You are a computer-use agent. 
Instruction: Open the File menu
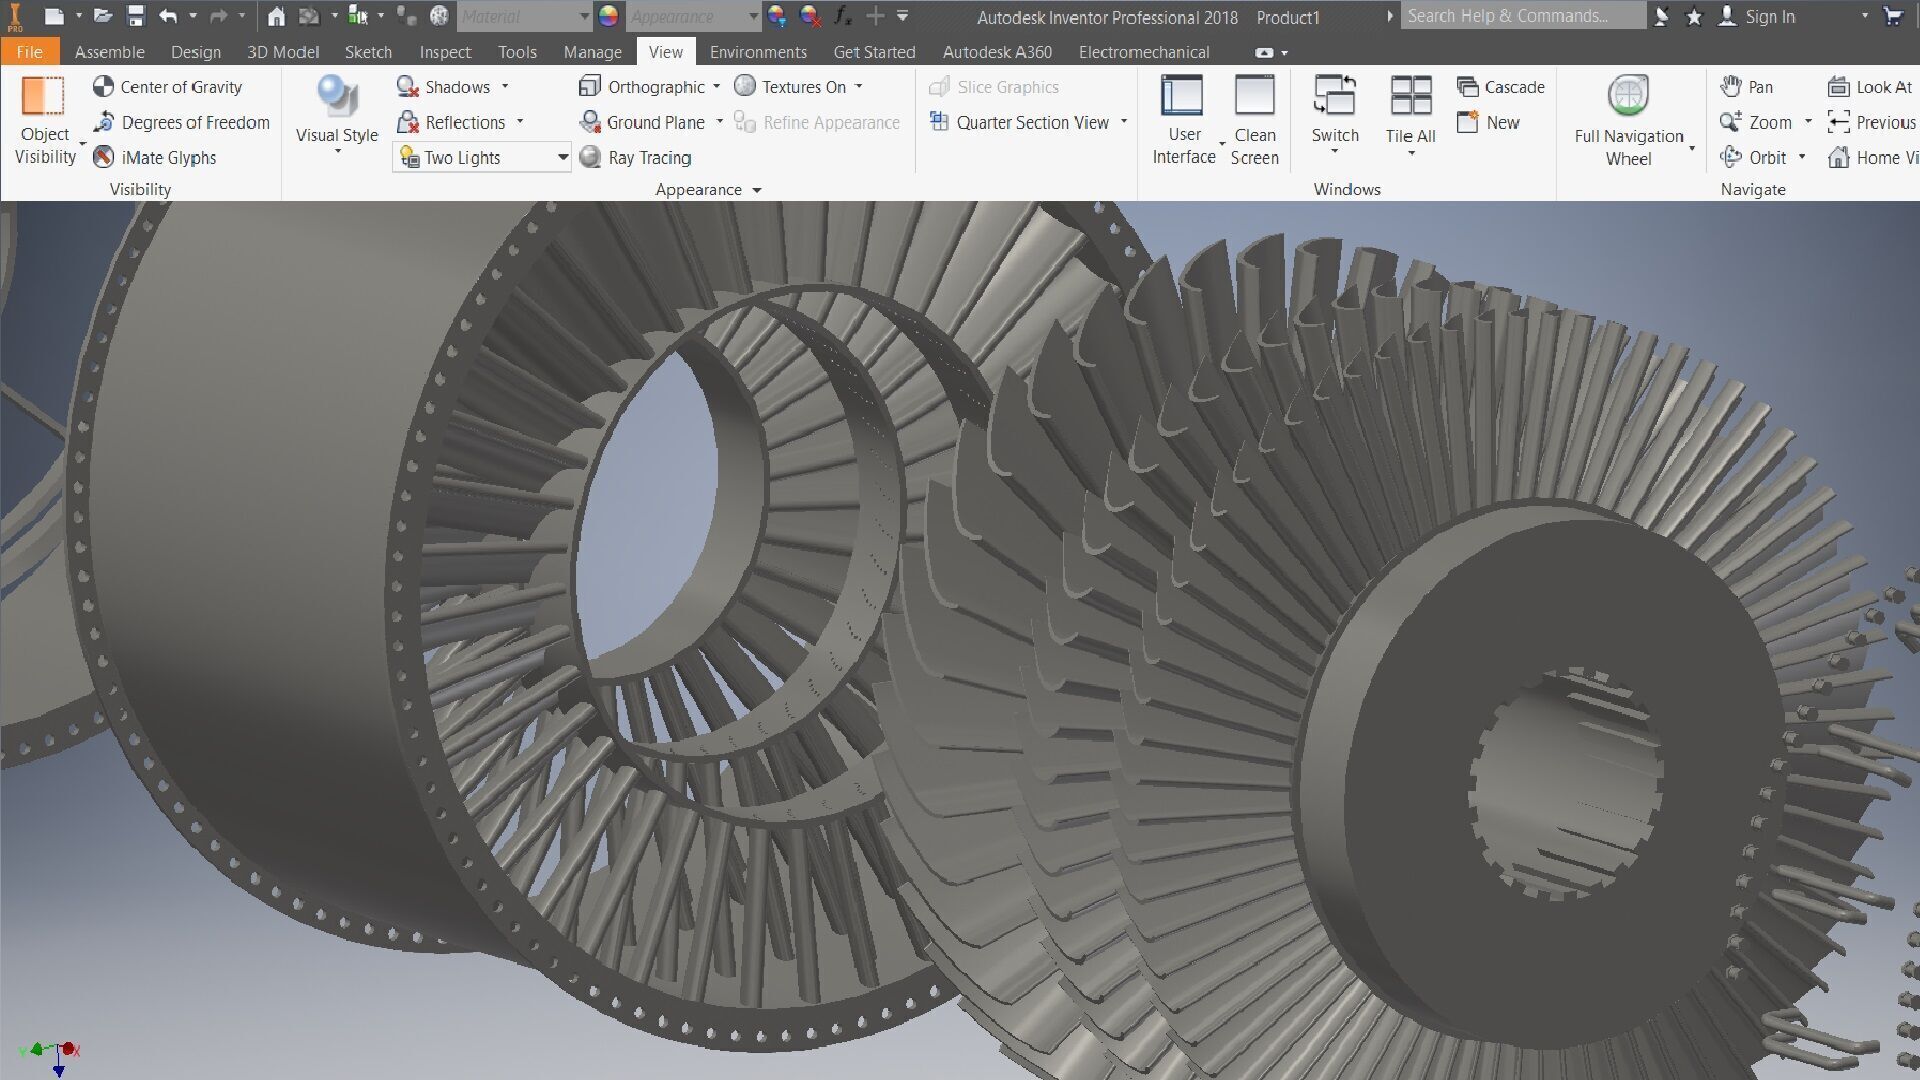click(x=30, y=52)
